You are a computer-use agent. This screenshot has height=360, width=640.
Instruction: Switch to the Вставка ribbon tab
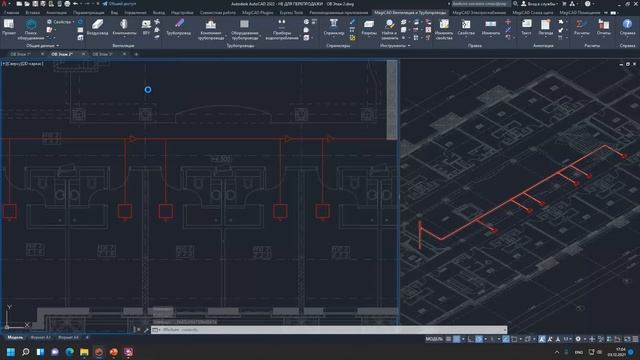[x=33, y=13]
